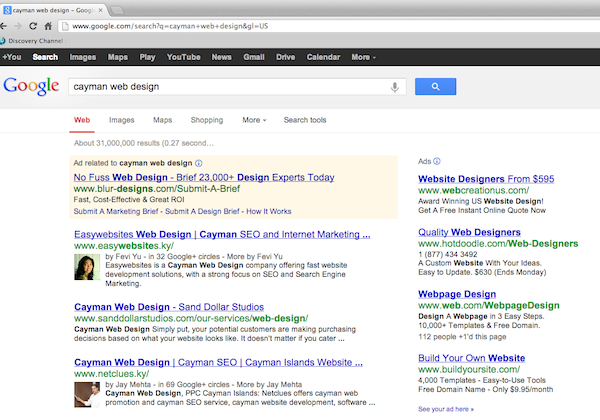Image resolution: width=600 pixels, height=420 pixels.
Task: Go to the browser home icon
Action: point(48,26)
